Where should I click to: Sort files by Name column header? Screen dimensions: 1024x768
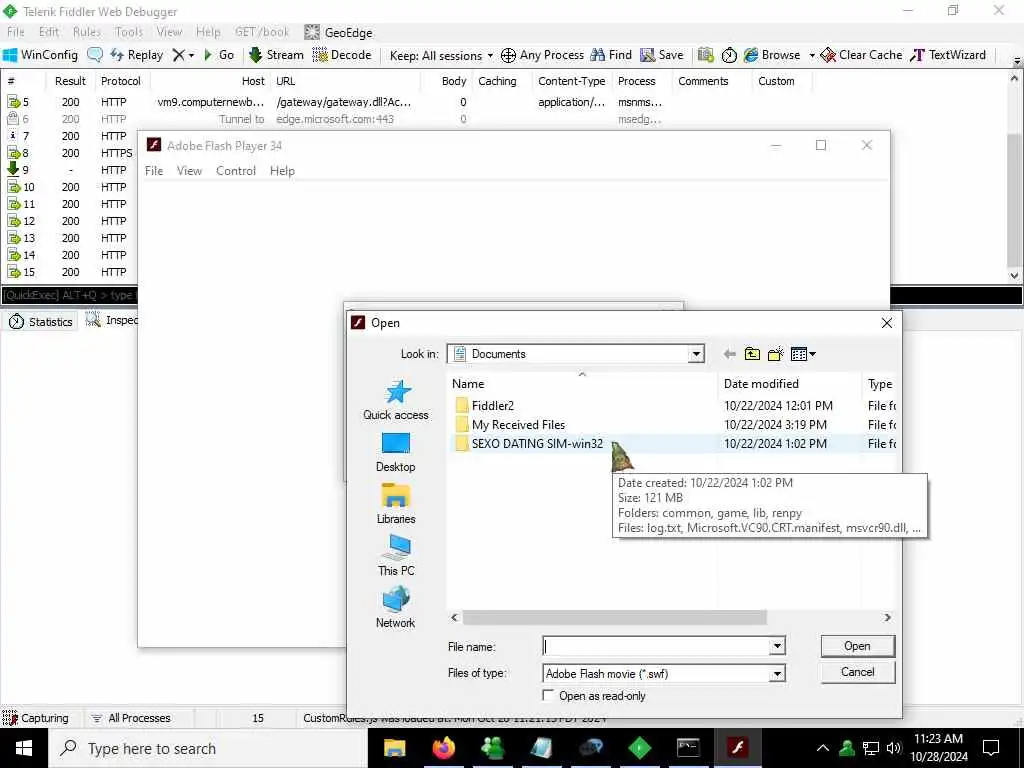click(583, 384)
